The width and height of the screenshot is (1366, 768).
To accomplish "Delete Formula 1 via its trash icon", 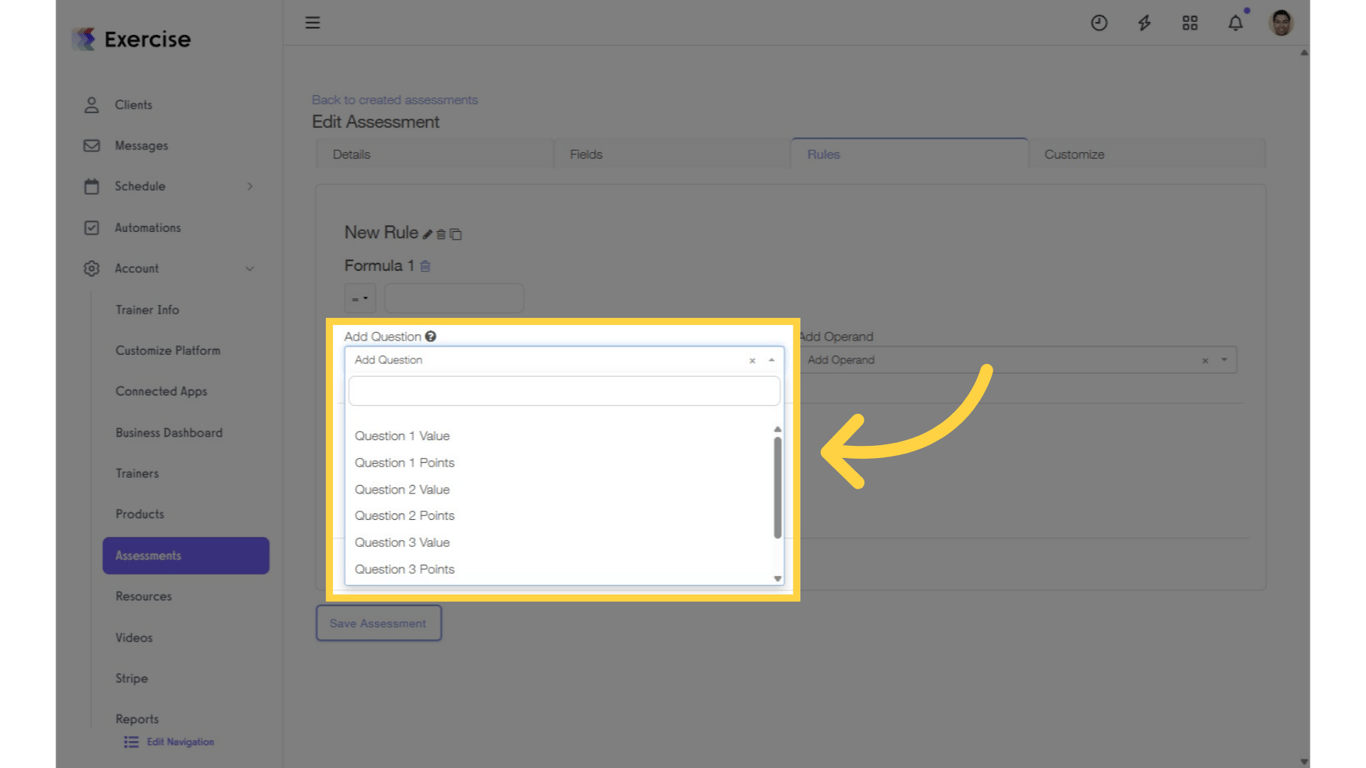I will pos(425,266).
